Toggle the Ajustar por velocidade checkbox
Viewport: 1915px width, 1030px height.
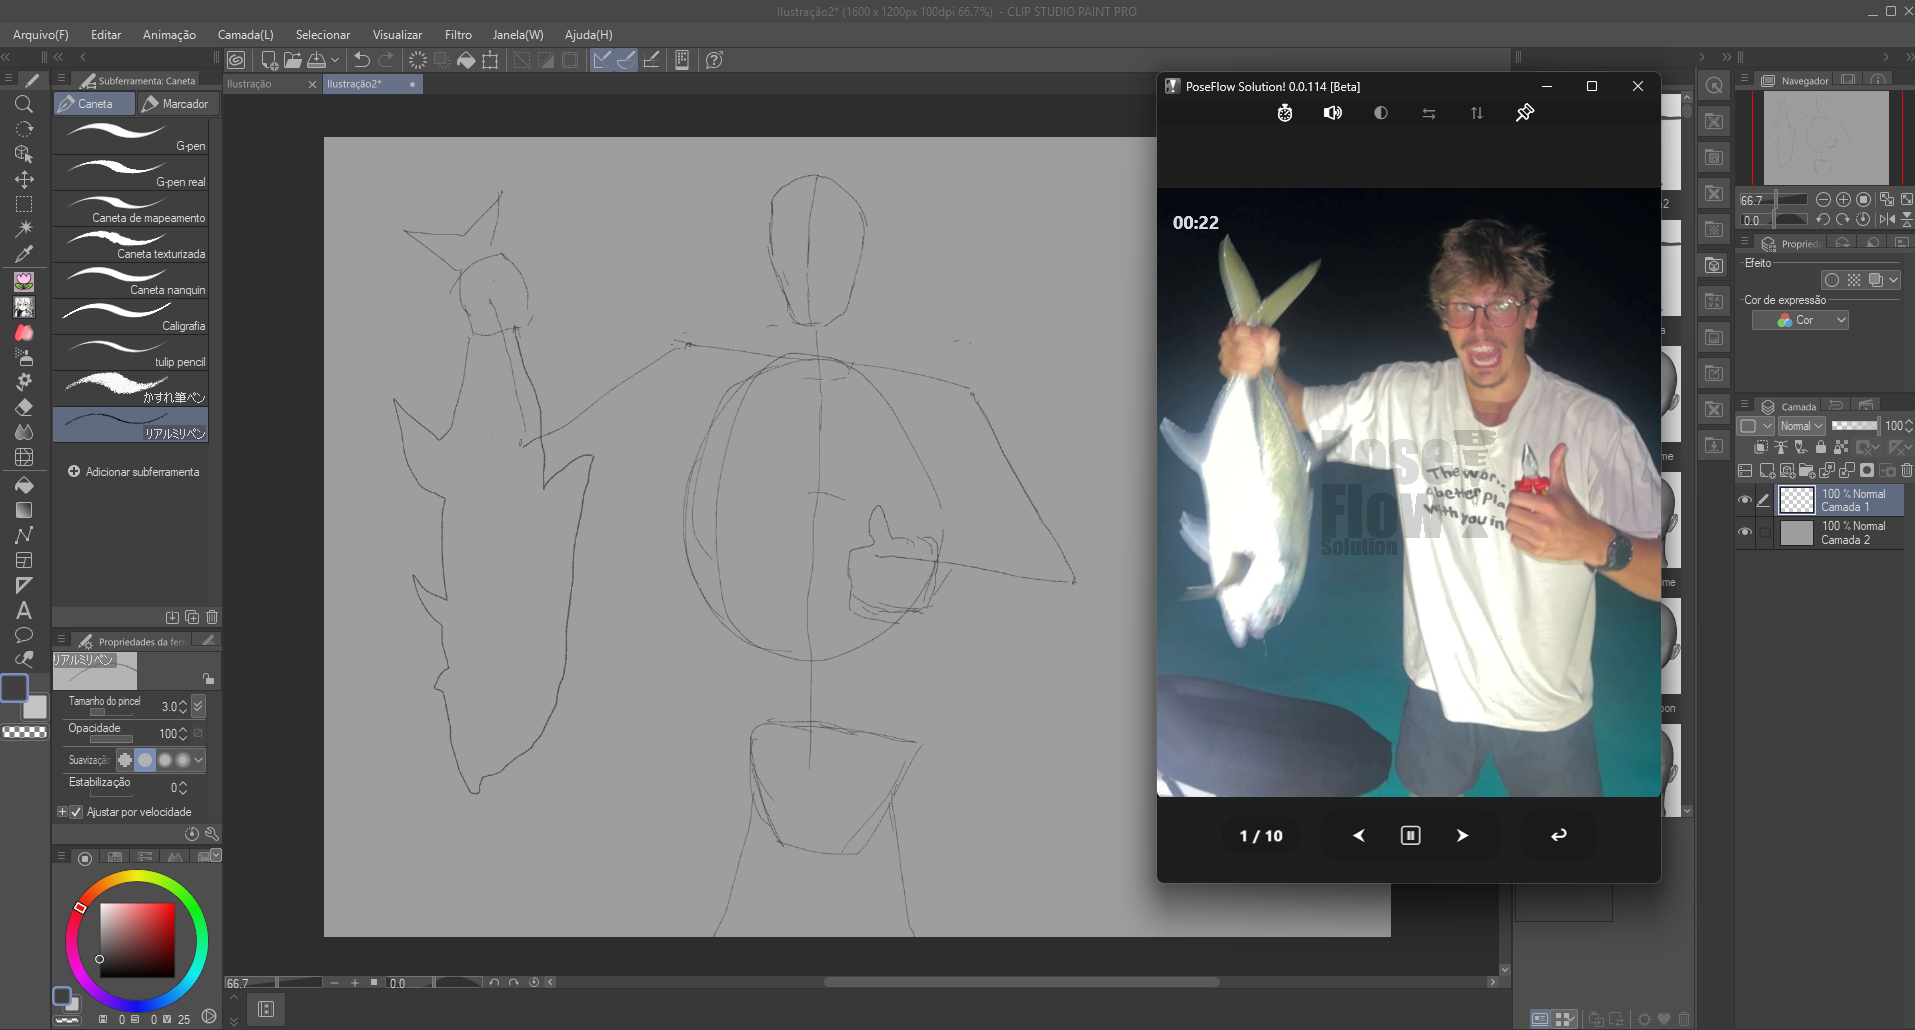[x=76, y=812]
